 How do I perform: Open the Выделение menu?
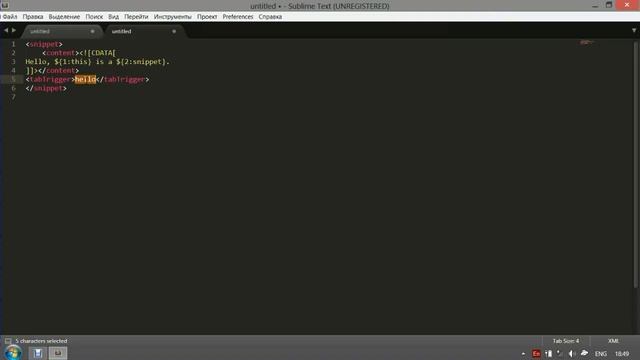64,17
